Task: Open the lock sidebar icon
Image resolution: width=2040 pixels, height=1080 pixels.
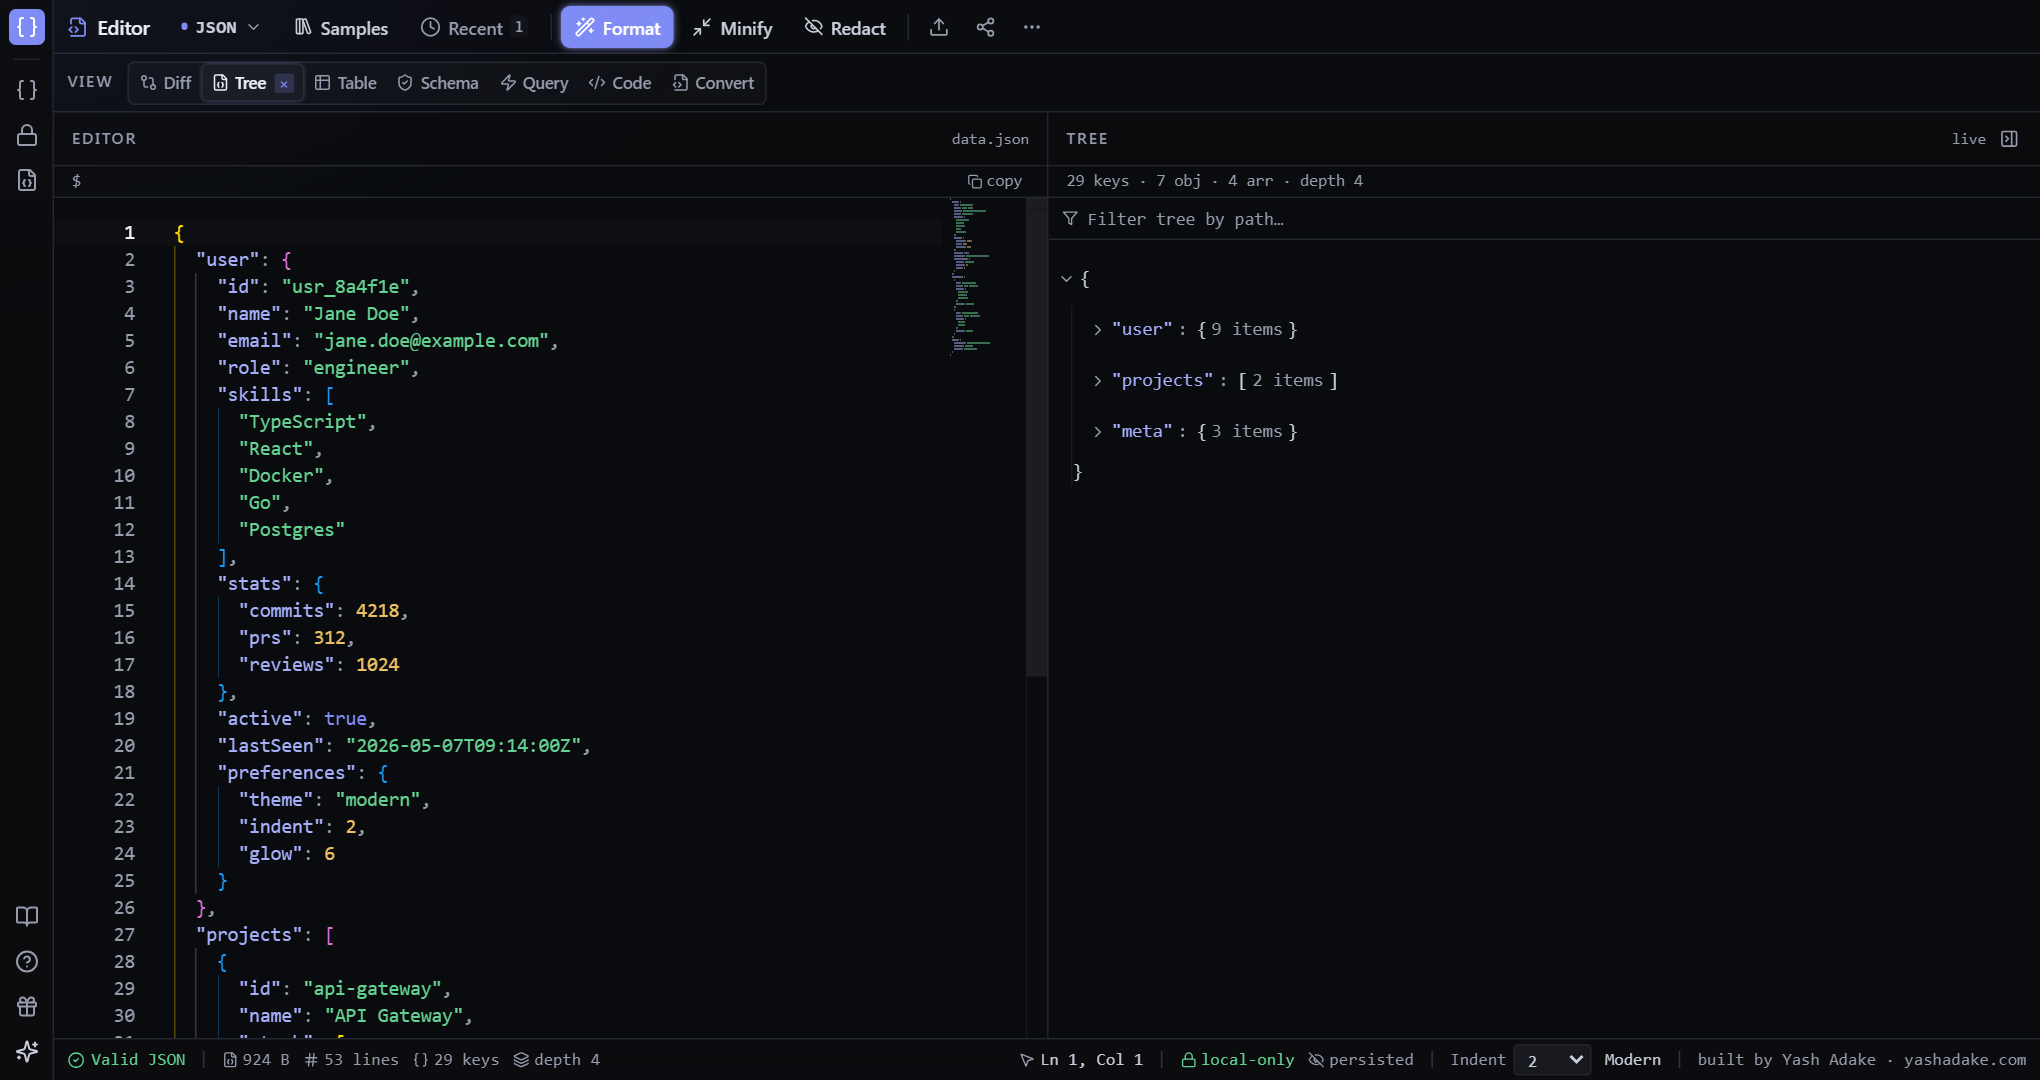Action: (27, 135)
